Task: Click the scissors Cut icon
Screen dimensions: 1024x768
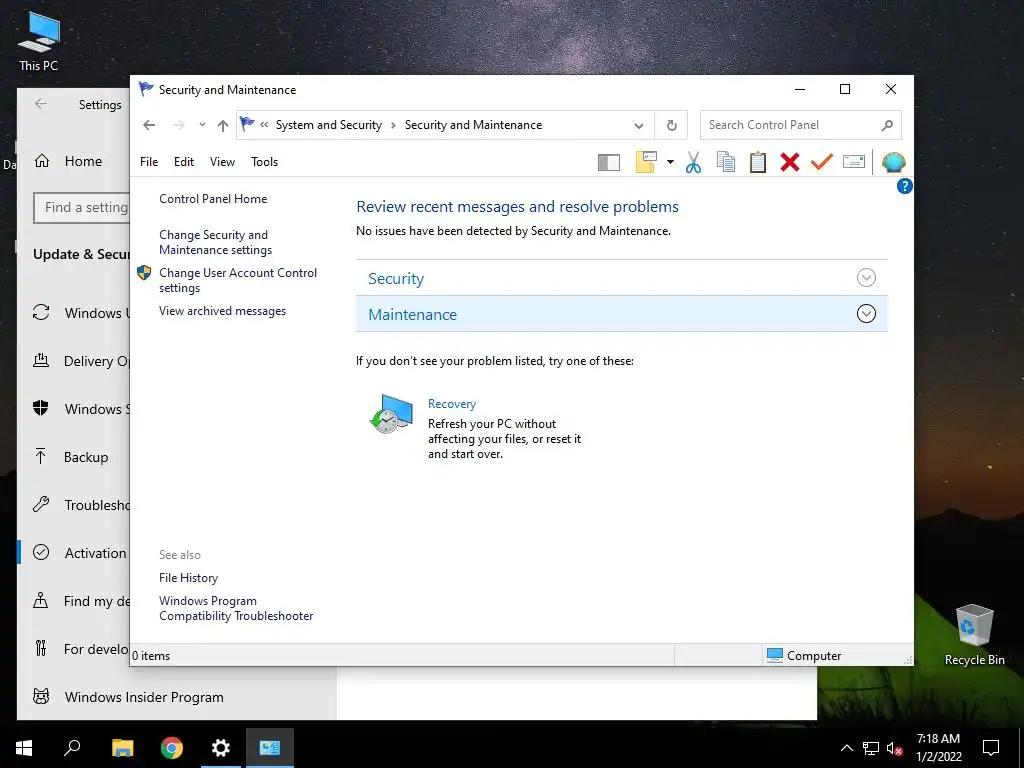Action: (694, 162)
